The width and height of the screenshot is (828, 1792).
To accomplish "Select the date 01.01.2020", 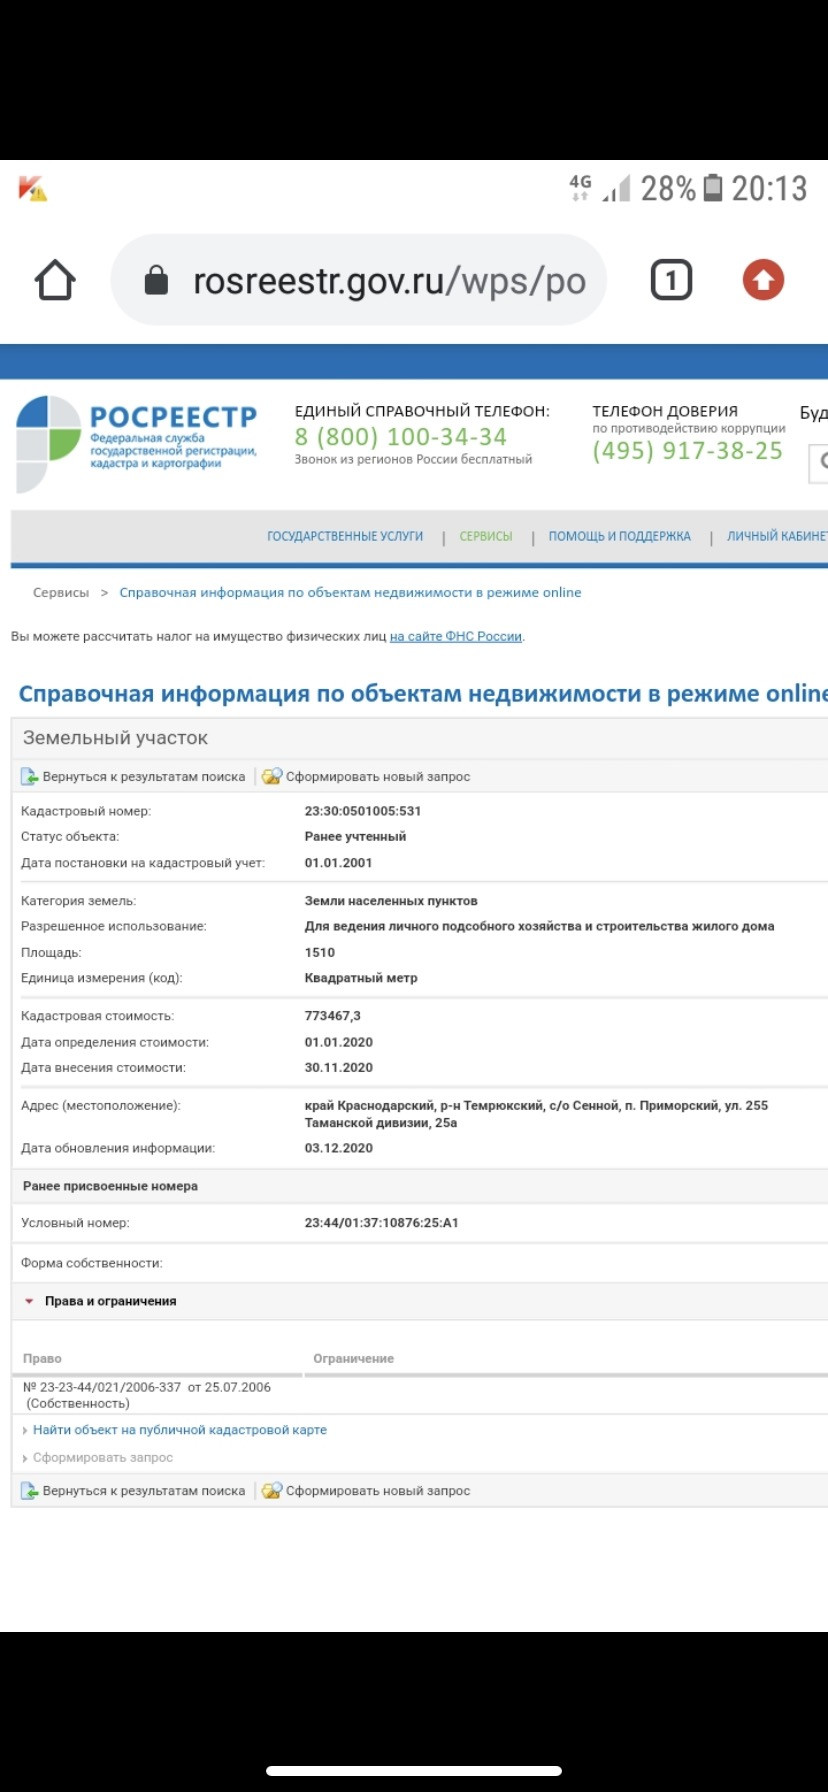I will click(x=338, y=1041).
